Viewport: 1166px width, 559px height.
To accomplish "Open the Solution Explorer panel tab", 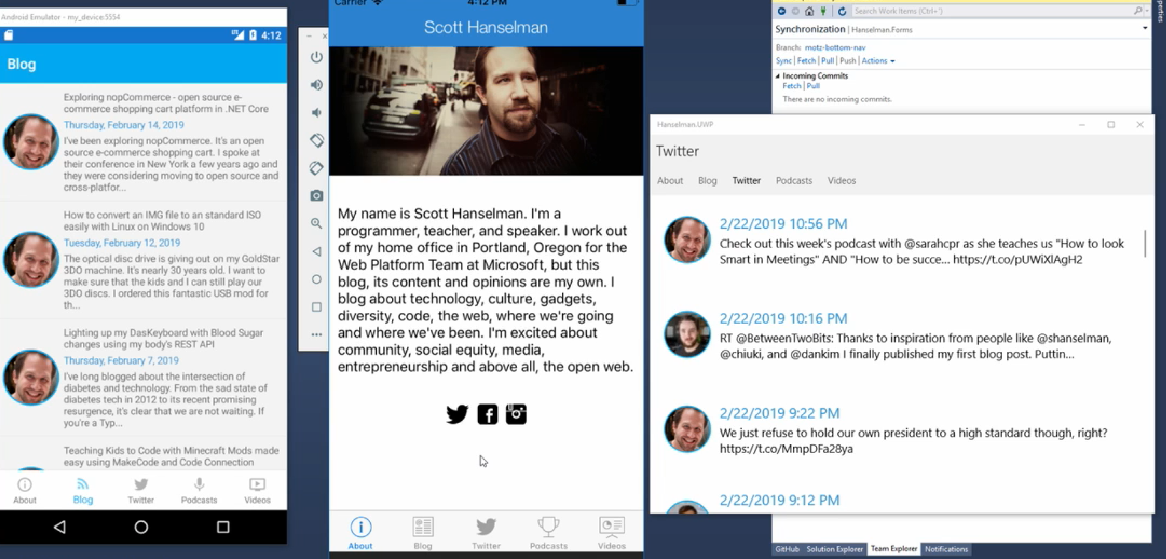I will (835, 549).
